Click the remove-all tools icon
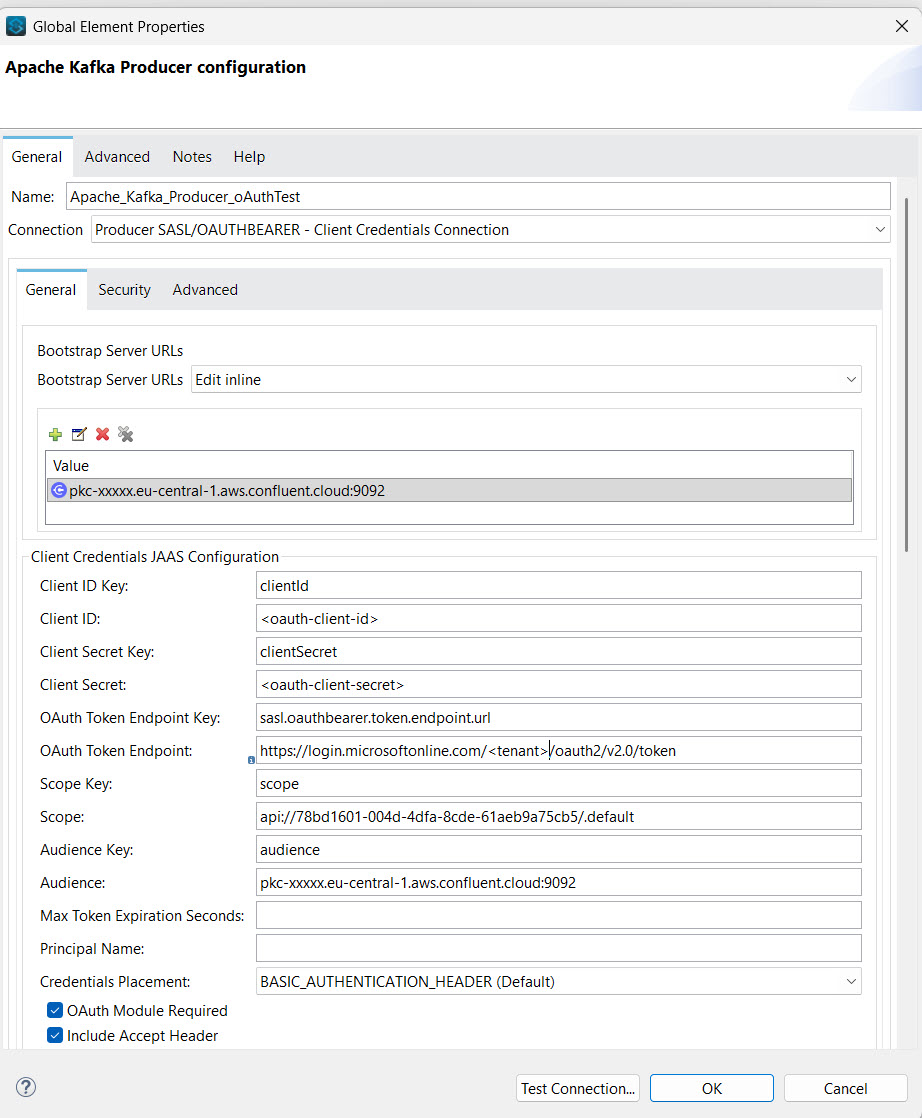Viewport: 922px width, 1118px height. 126,434
